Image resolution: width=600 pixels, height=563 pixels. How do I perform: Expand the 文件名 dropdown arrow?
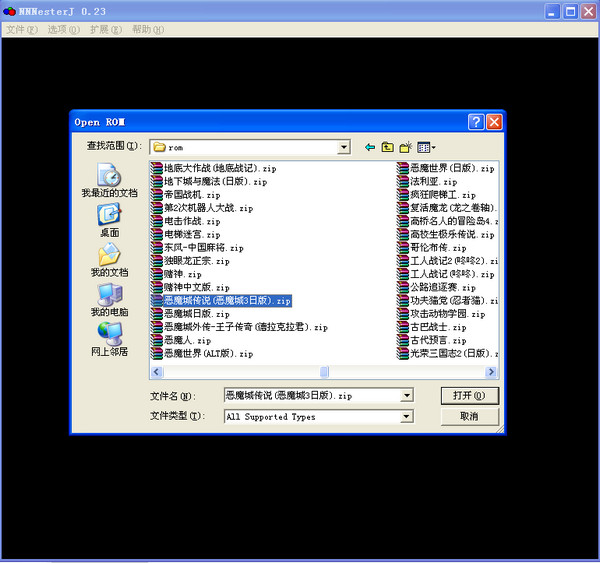click(406, 395)
